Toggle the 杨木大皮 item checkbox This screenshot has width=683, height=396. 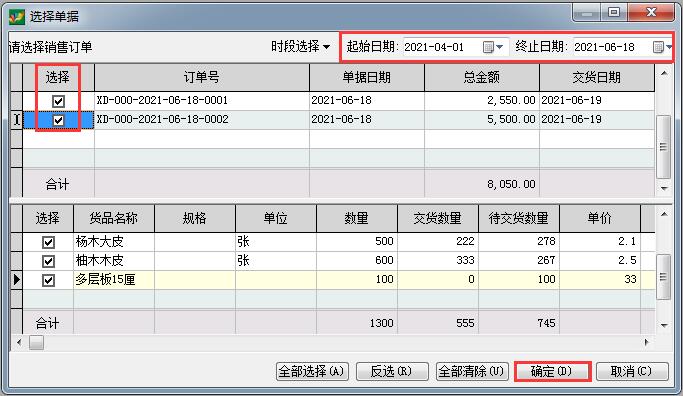[x=48, y=242]
